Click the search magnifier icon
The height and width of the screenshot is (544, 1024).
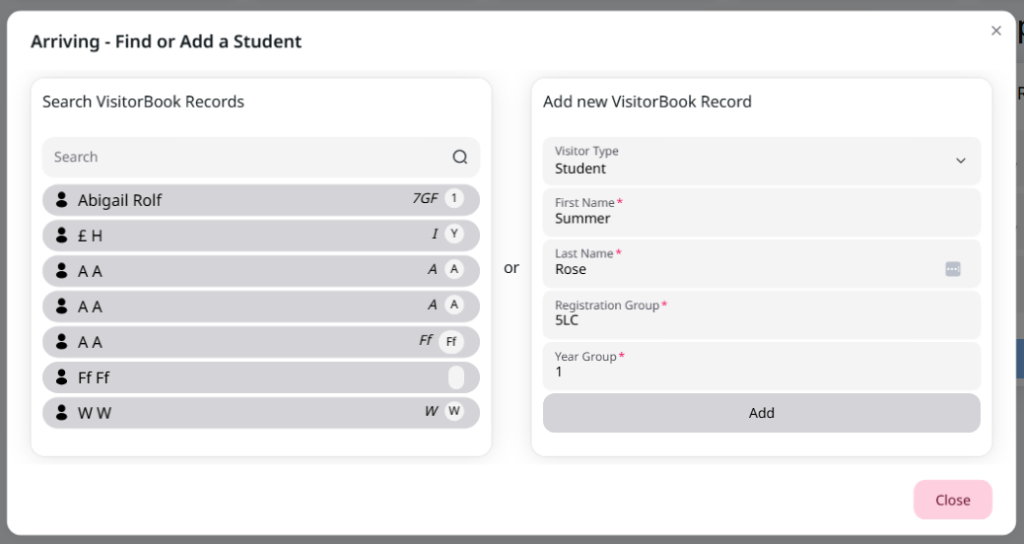point(460,157)
